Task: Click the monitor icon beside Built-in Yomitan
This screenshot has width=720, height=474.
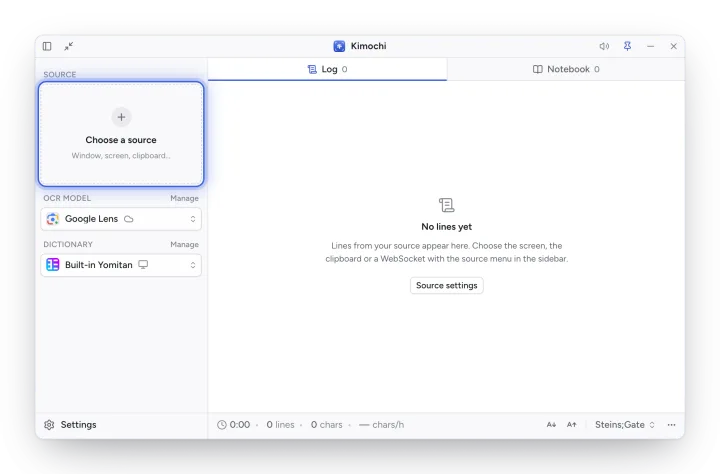Action: tap(143, 265)
